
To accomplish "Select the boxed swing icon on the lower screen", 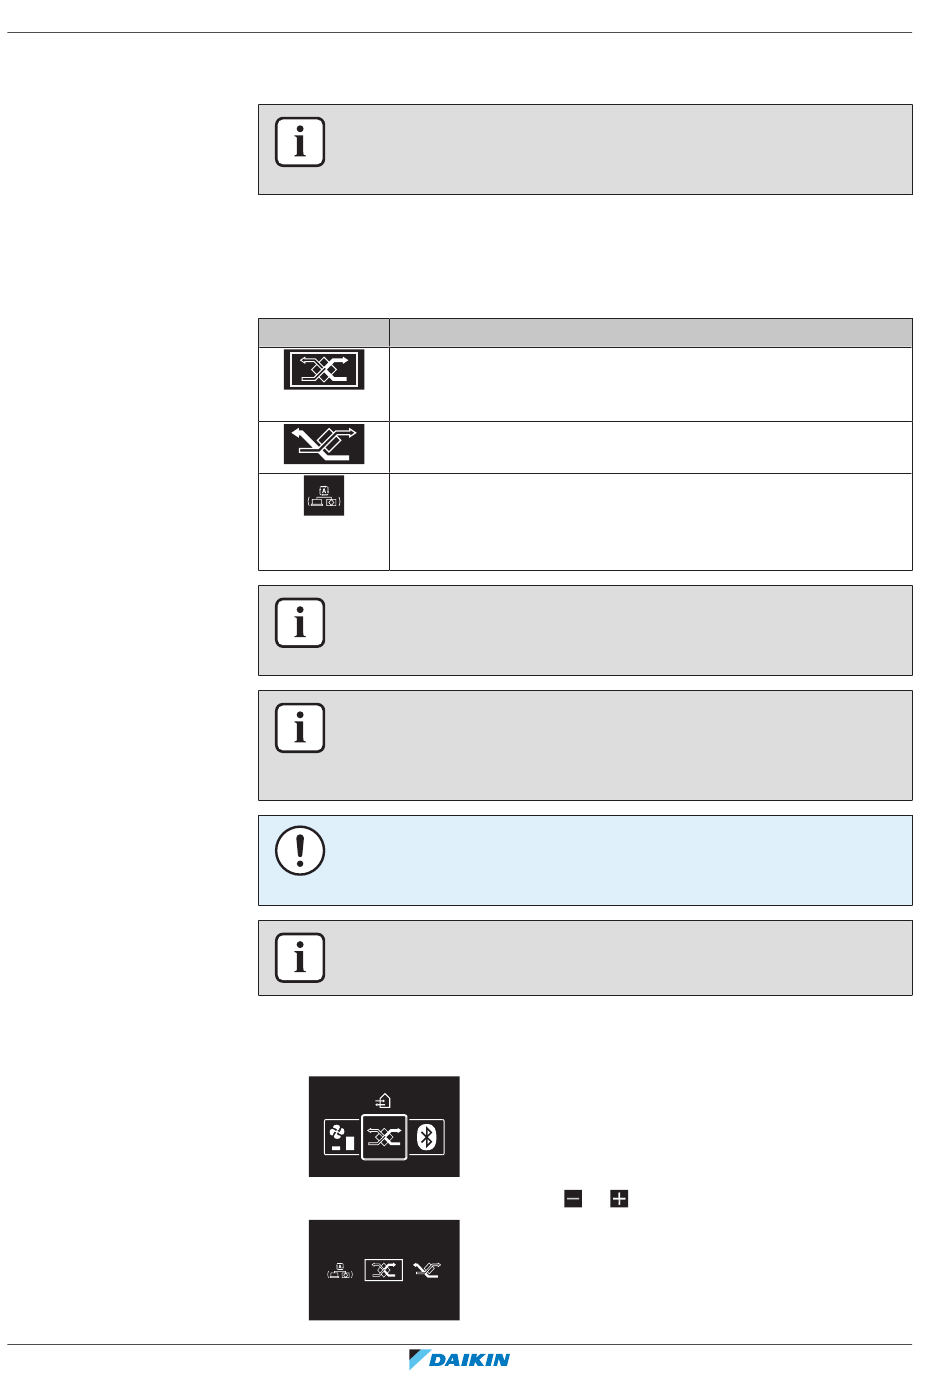I will pos(384,1270).
